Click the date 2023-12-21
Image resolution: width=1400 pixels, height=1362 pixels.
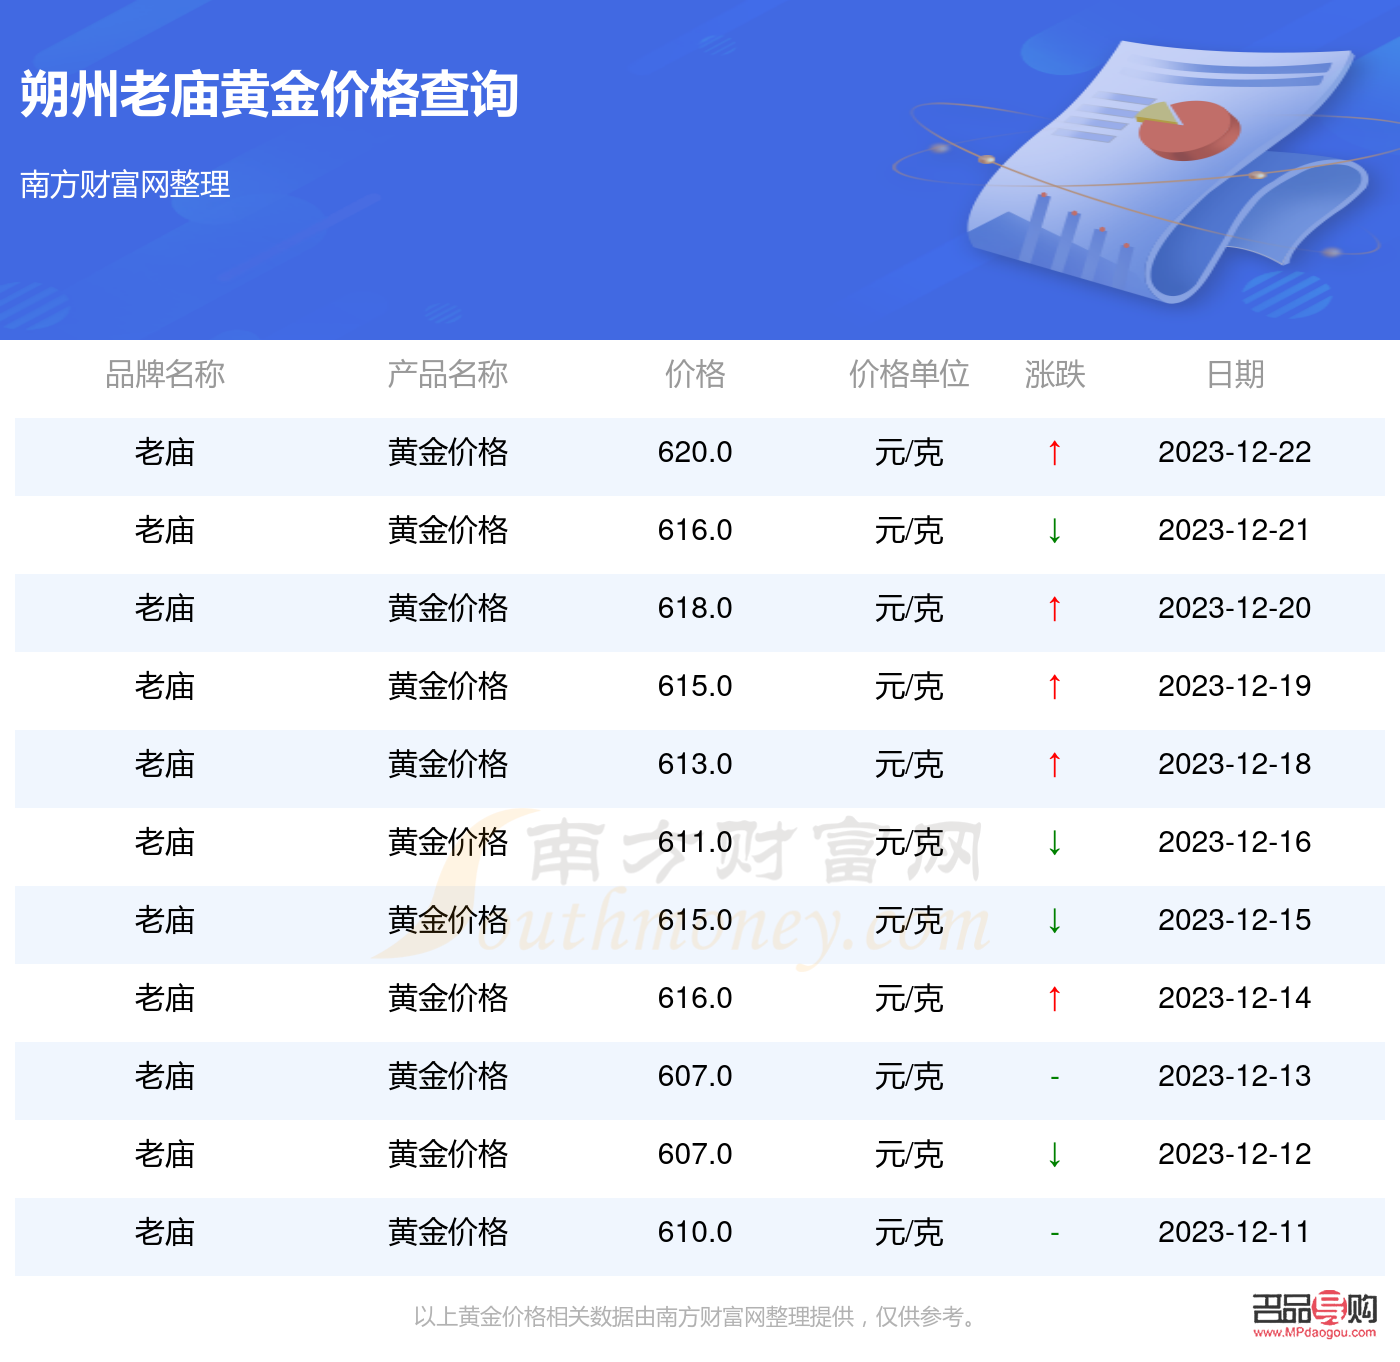[x=1235, y=530]
